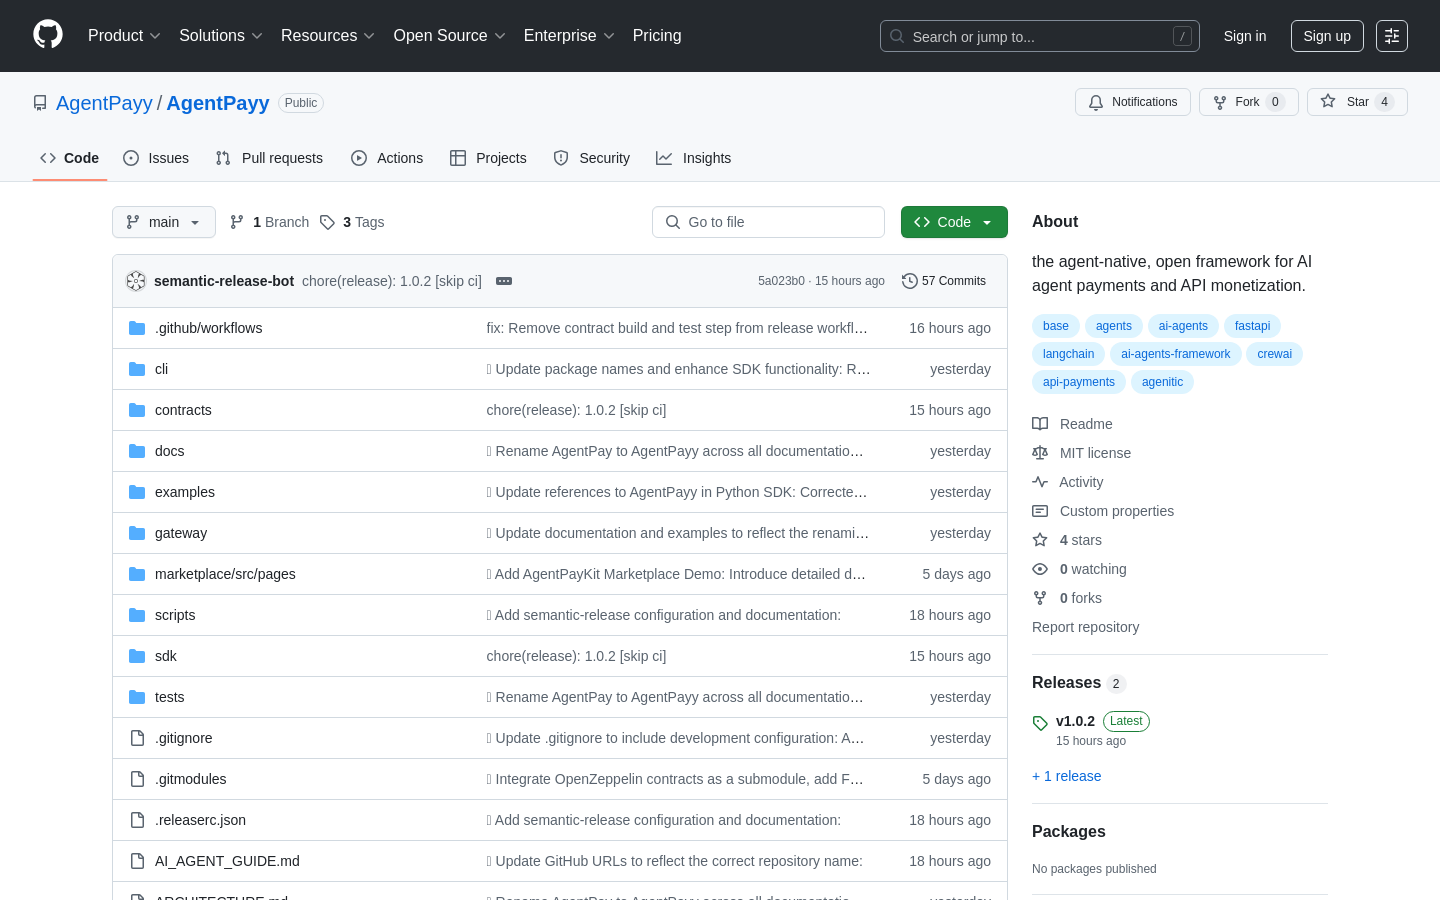This screenshot has width=1440, height=900.
Task: Click the magnifier icon in Go to file box
Action: click(673, 222)
